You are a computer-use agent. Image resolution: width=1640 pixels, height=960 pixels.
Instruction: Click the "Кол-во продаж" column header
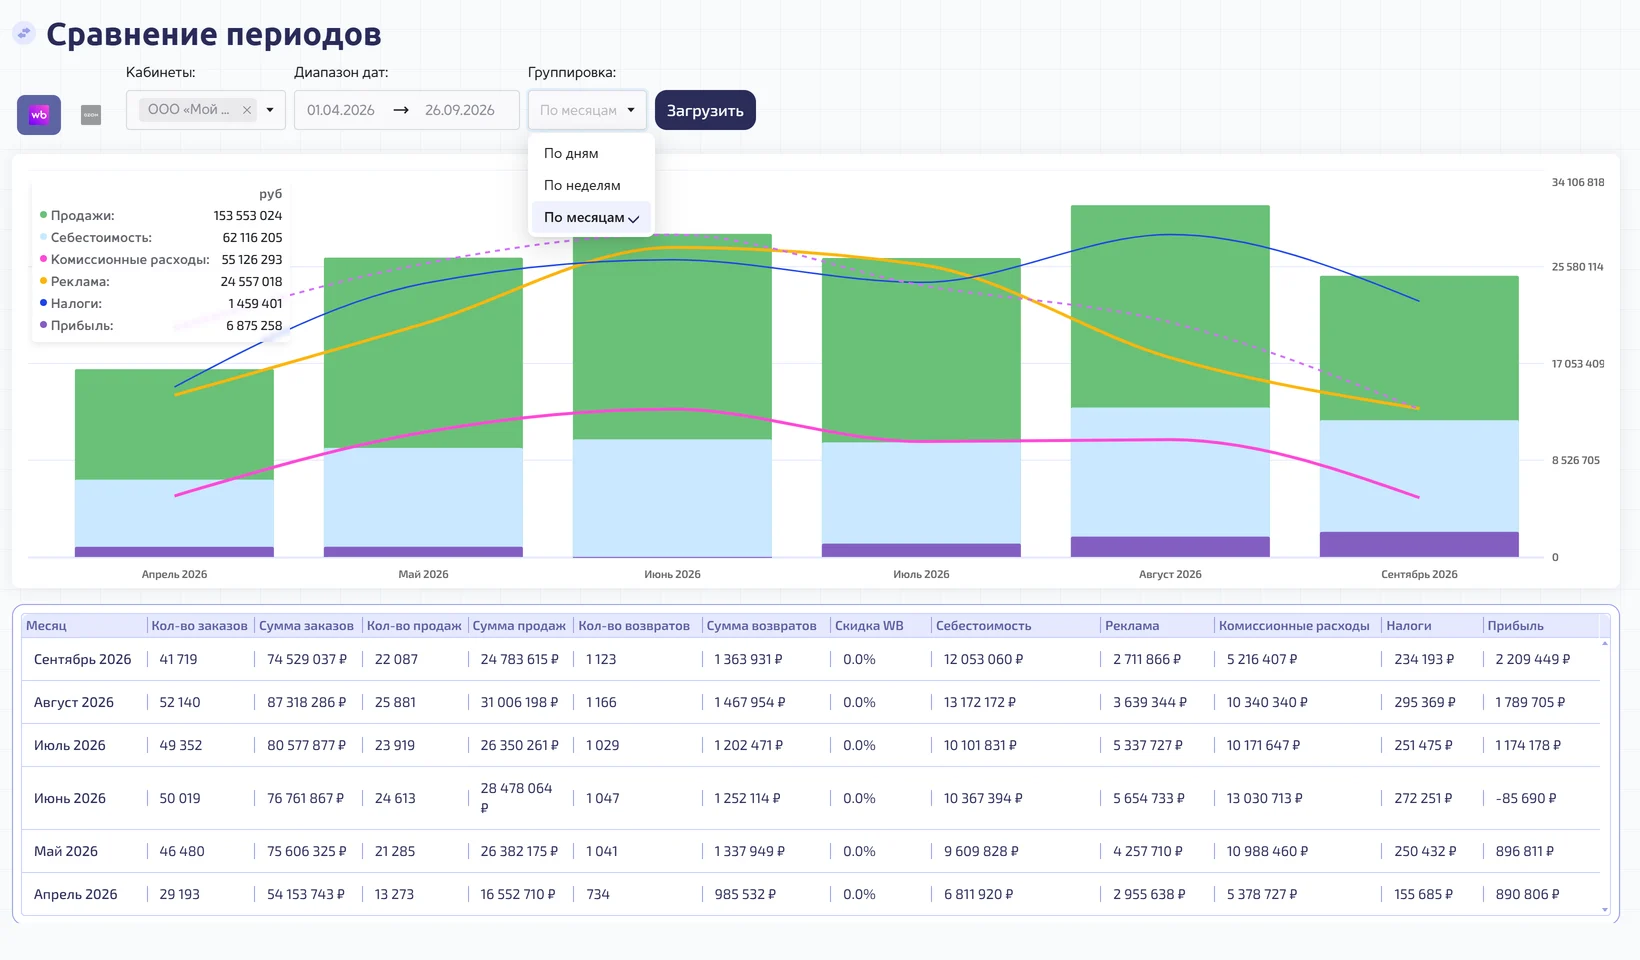(x=414, y=626)
